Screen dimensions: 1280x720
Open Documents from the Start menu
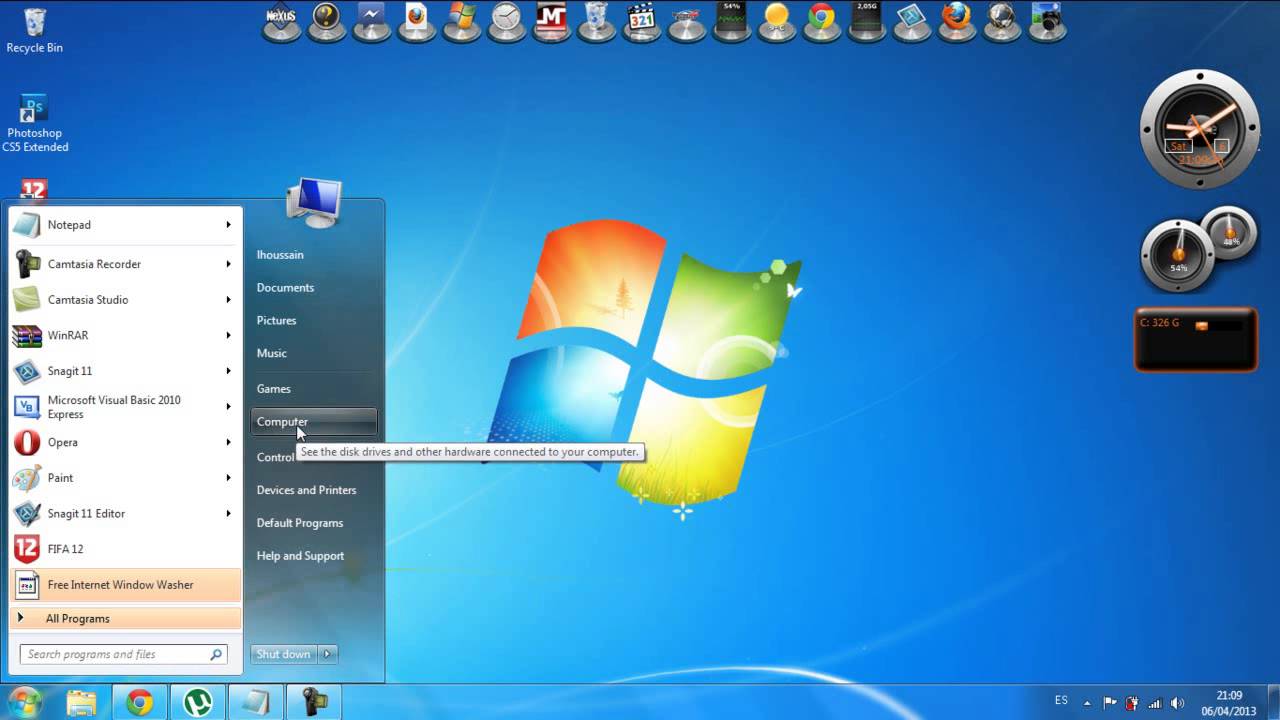pyautogui.click(x=285, y=288)
